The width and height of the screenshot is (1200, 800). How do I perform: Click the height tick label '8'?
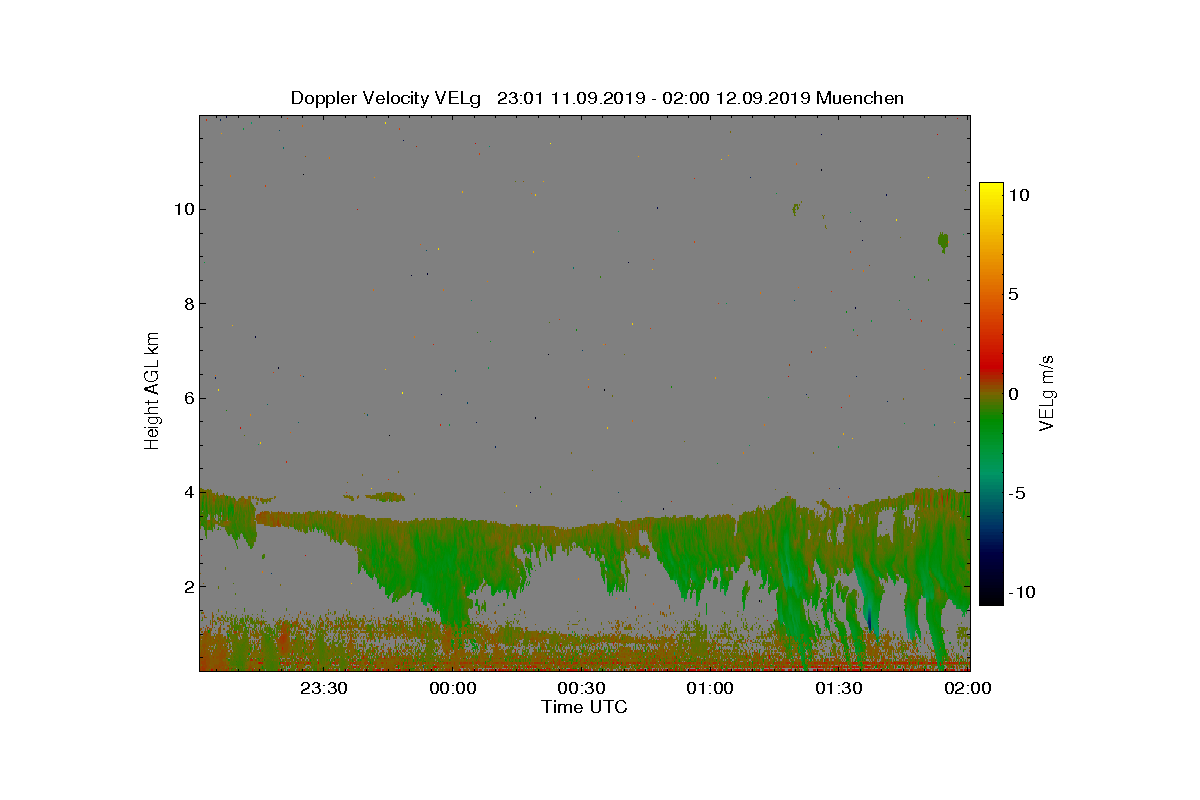[187, 304]
